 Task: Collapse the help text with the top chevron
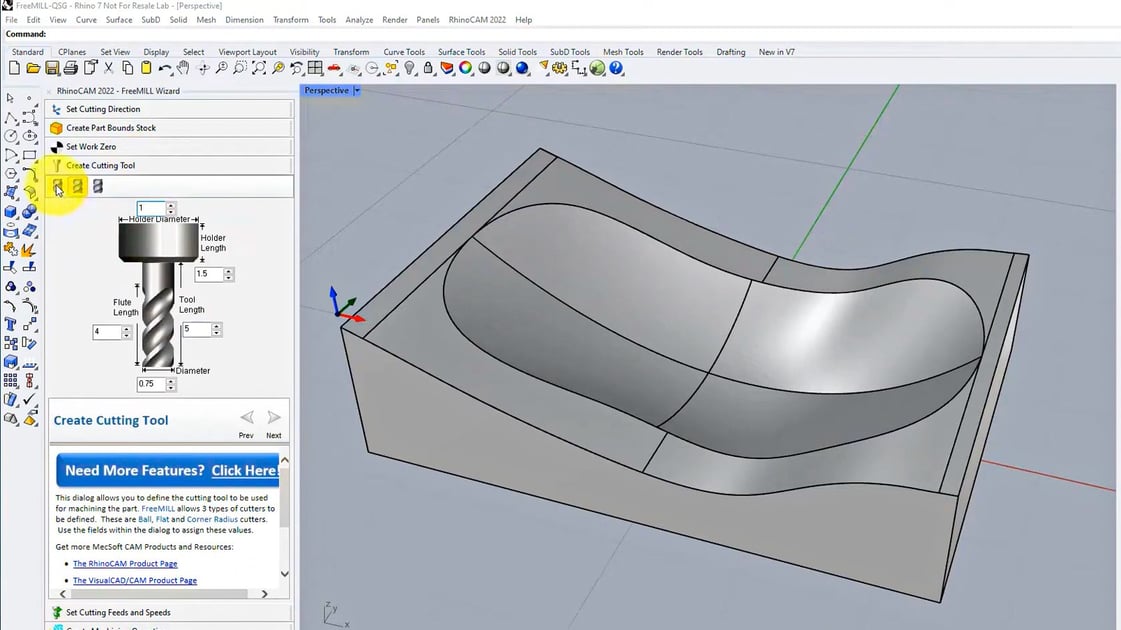tap(284, 458)
